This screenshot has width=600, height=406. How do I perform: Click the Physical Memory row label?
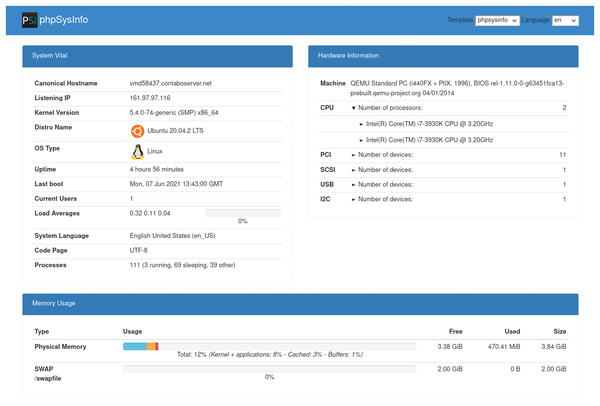[x=60, y=347]
